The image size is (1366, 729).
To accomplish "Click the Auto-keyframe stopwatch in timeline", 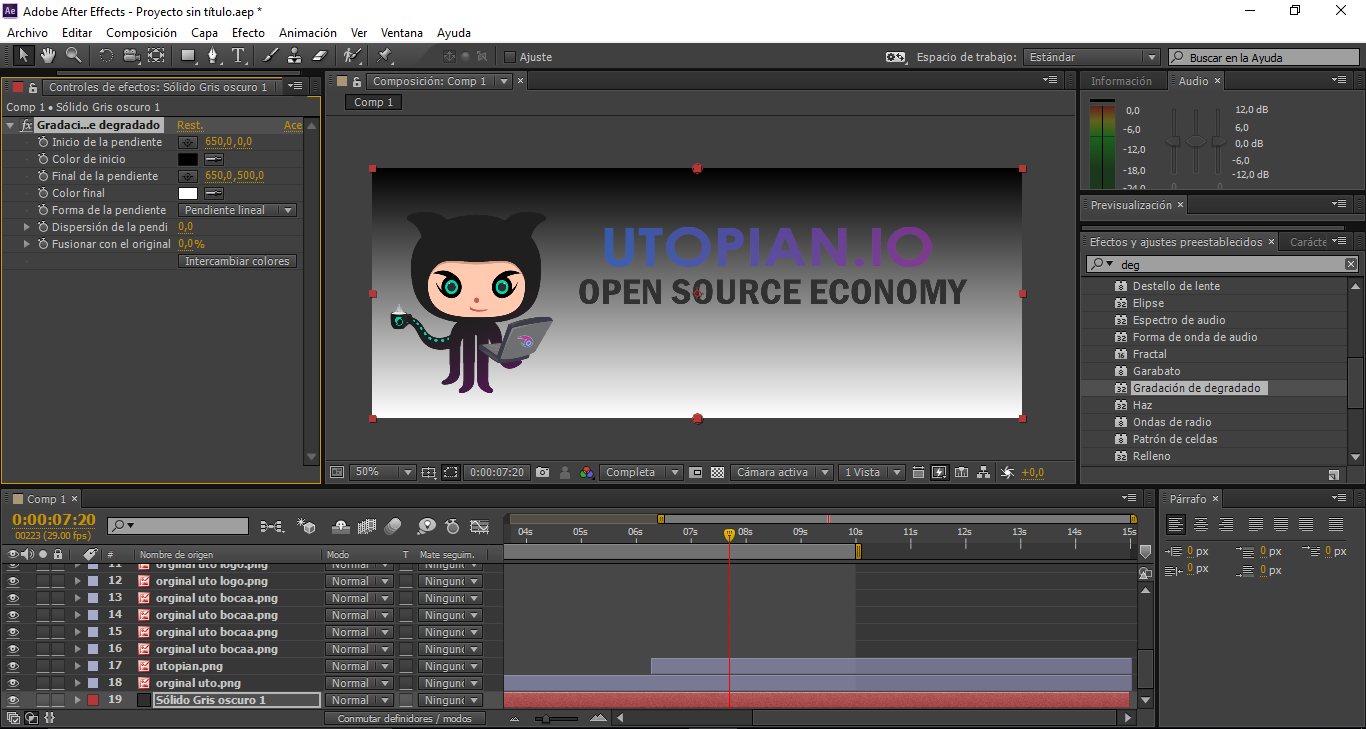I will pyautogui.click(x=452, y=526).
